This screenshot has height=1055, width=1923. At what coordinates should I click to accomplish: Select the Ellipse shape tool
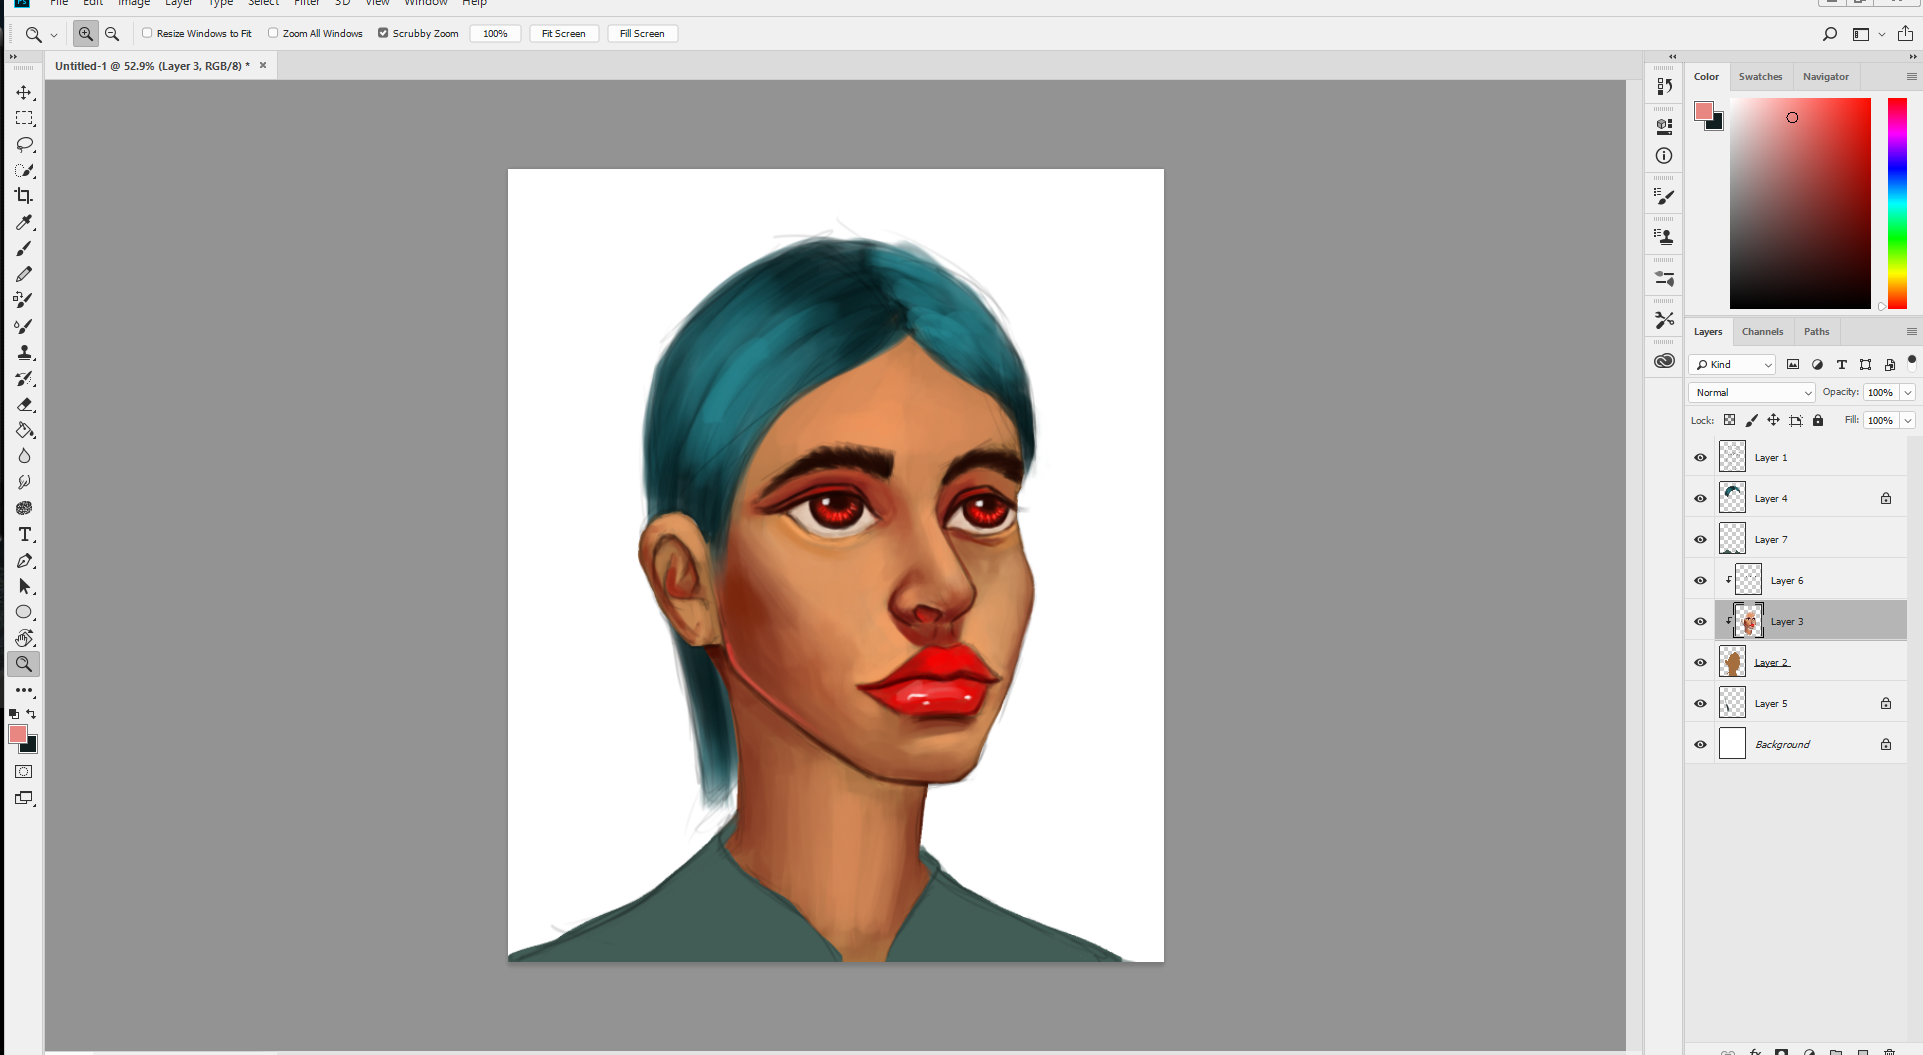pos(24,612)
